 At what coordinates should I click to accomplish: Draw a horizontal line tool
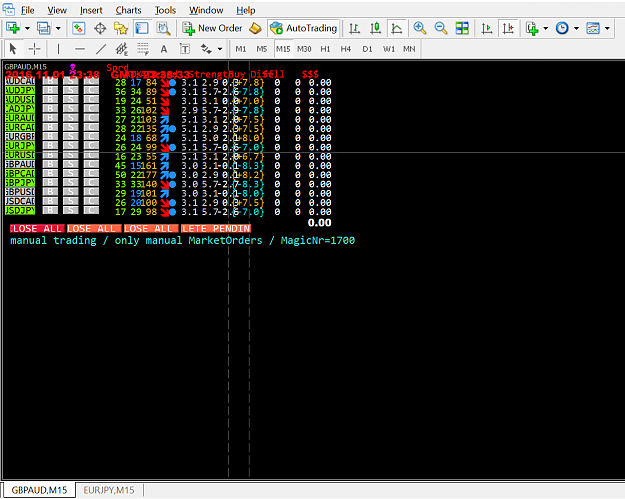[80, 49]
